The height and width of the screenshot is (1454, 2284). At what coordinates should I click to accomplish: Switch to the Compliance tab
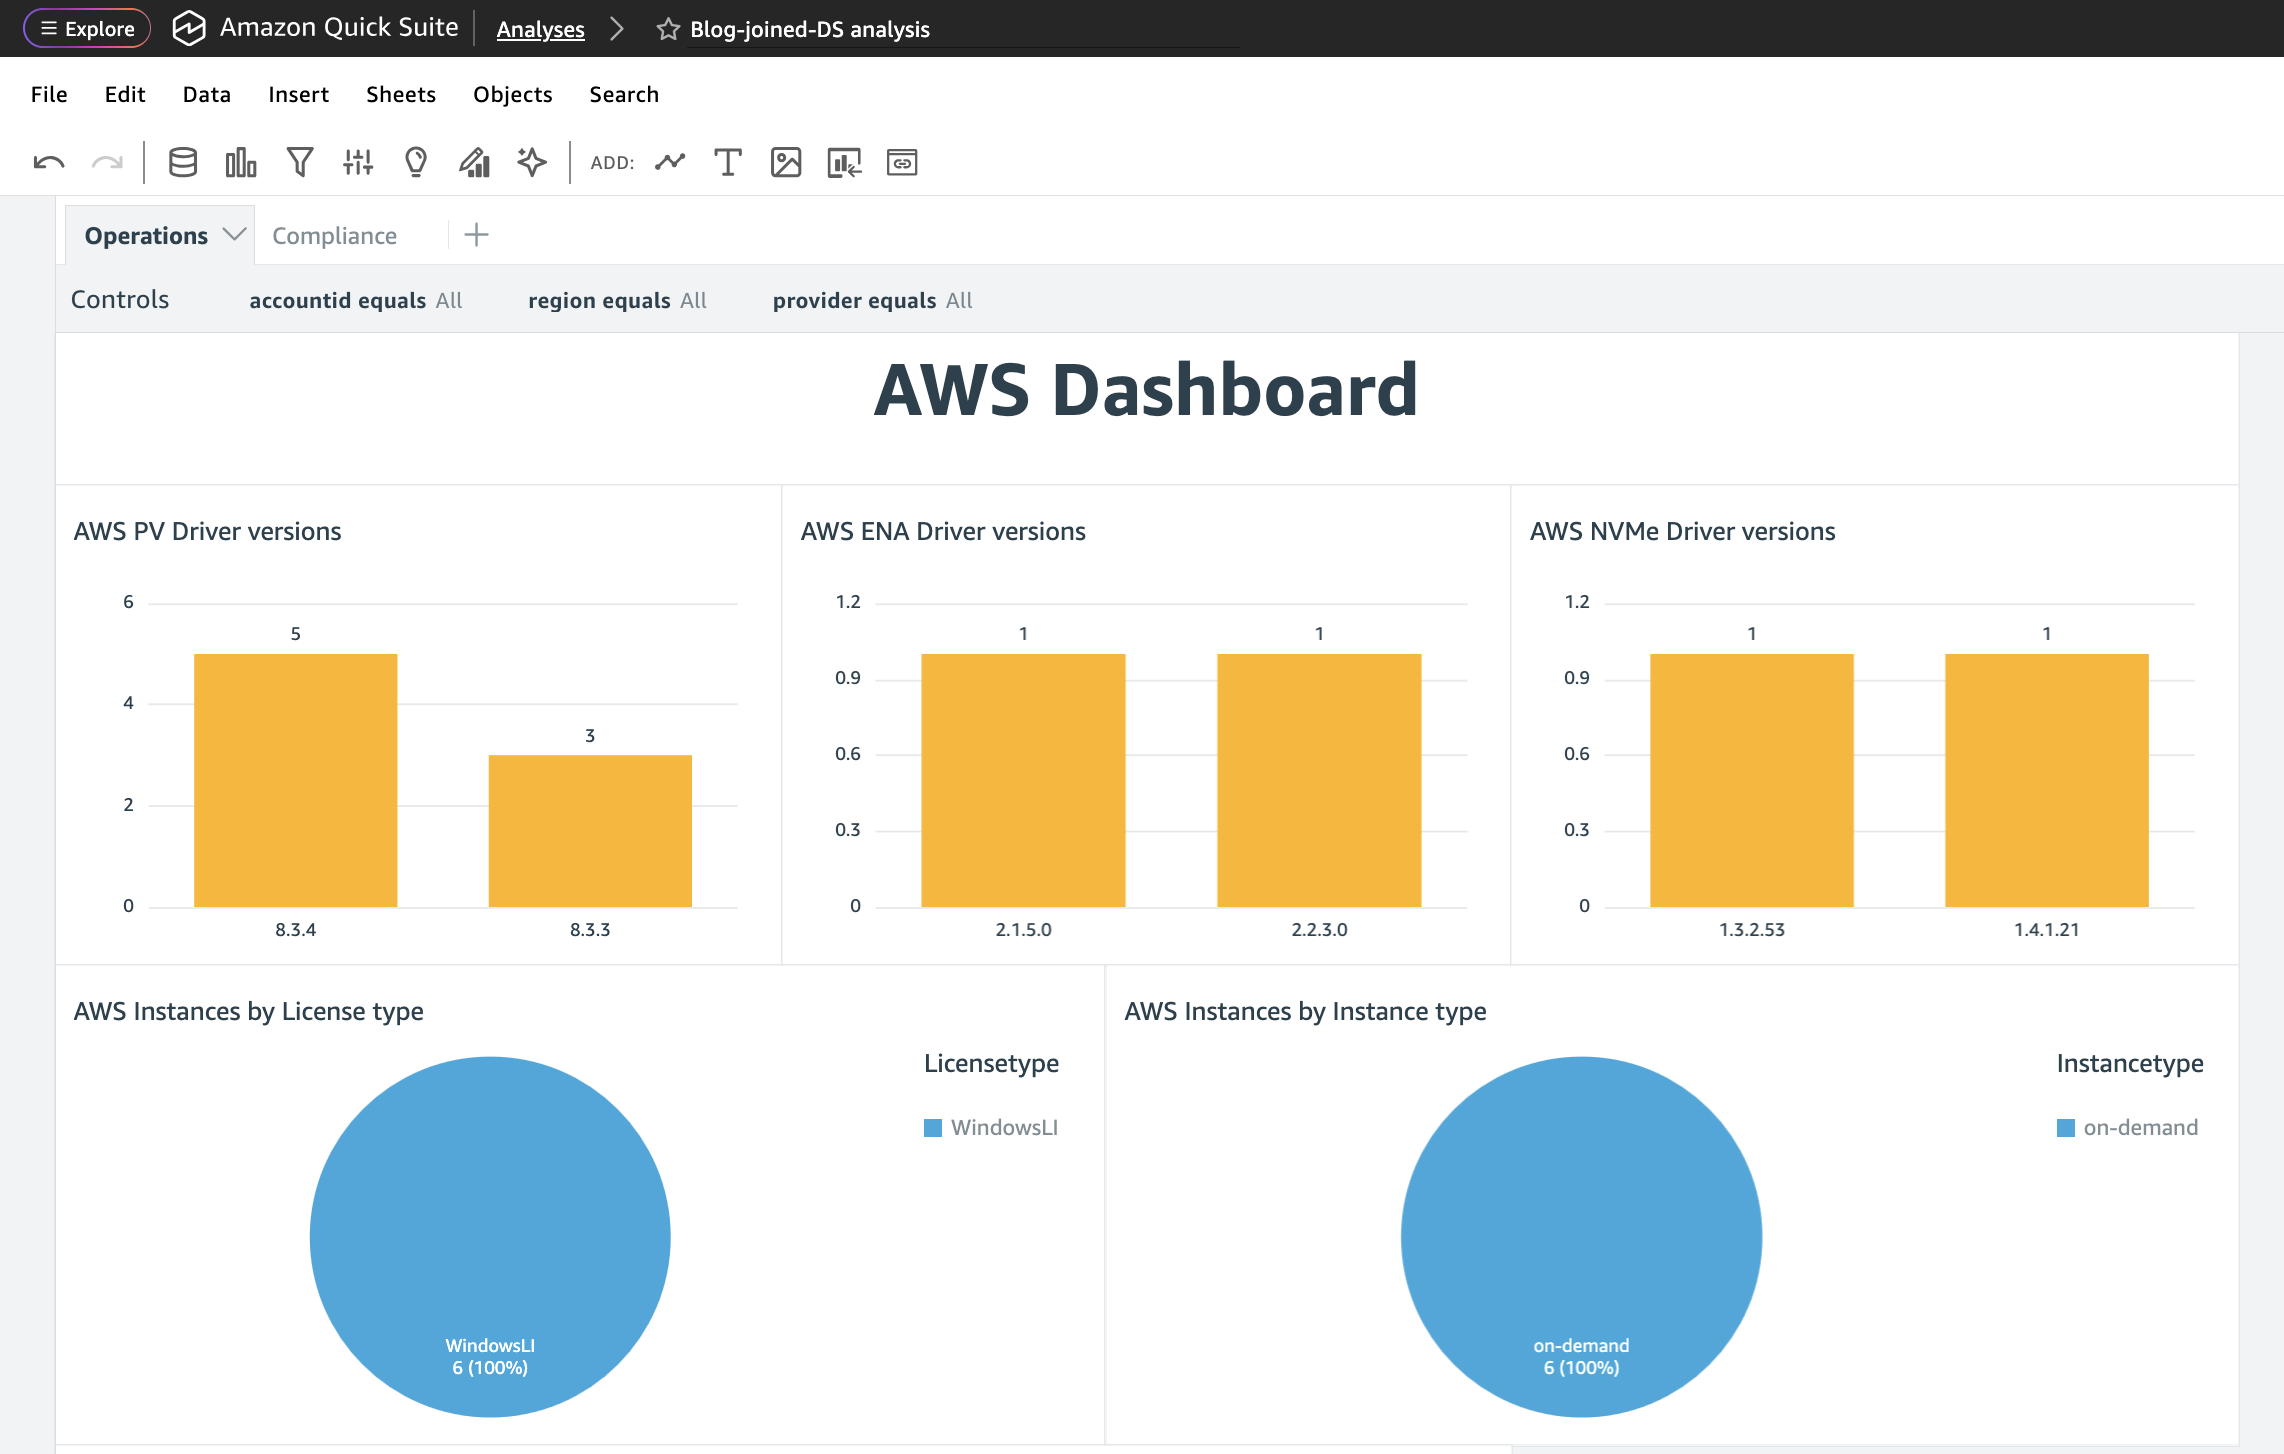click(x=335, y=234)
